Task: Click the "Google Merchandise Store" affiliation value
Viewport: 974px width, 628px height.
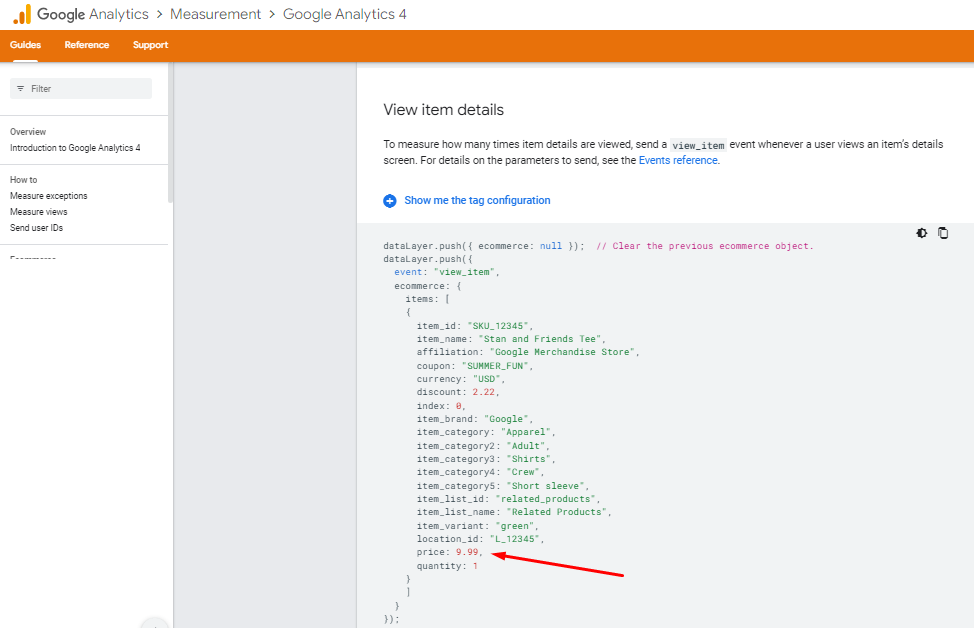Action: pos(564,352)
